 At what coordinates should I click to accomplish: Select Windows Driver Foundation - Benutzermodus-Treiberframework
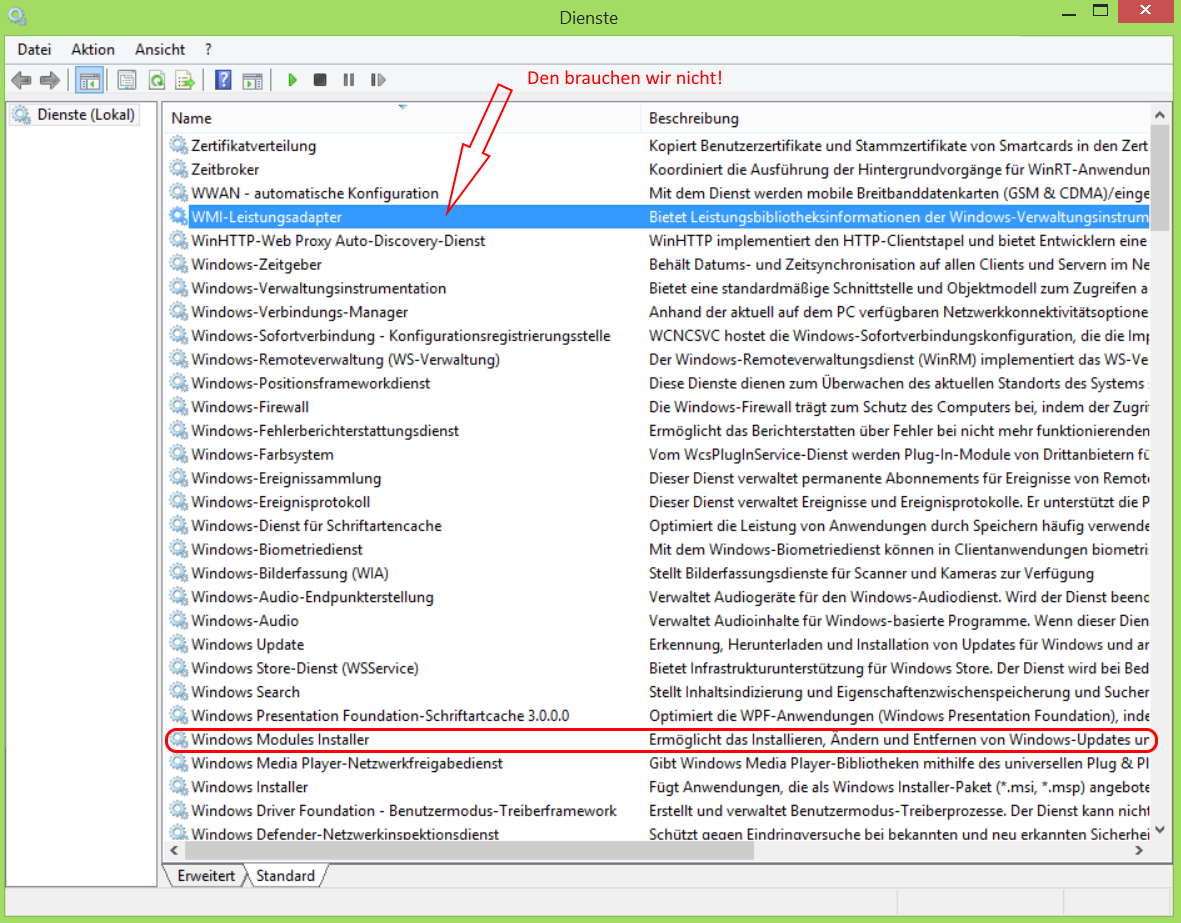pos(658,810)
